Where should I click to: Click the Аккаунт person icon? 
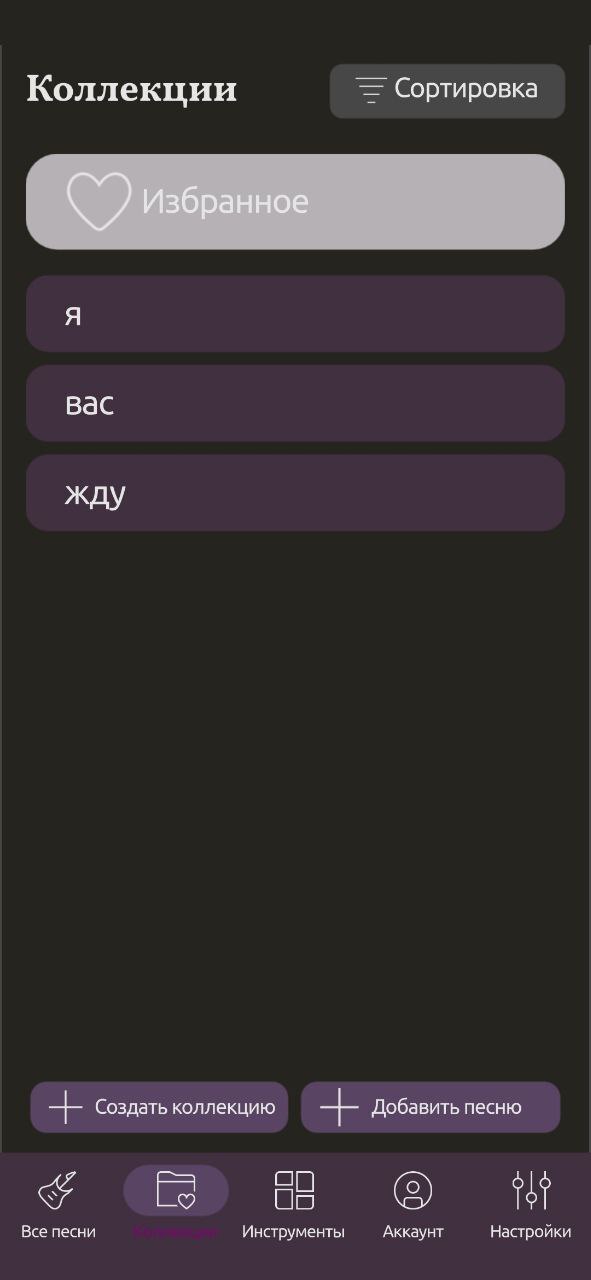pos(413,1190)
